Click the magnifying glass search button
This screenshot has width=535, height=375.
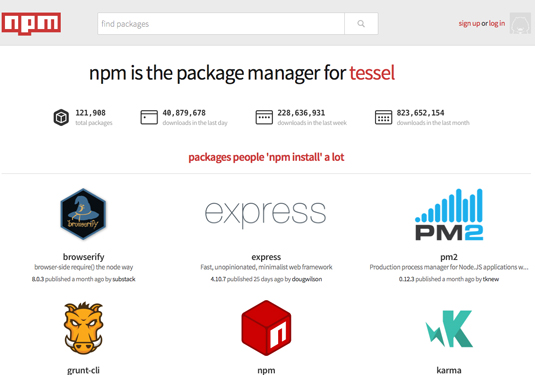tap(361, 24)
